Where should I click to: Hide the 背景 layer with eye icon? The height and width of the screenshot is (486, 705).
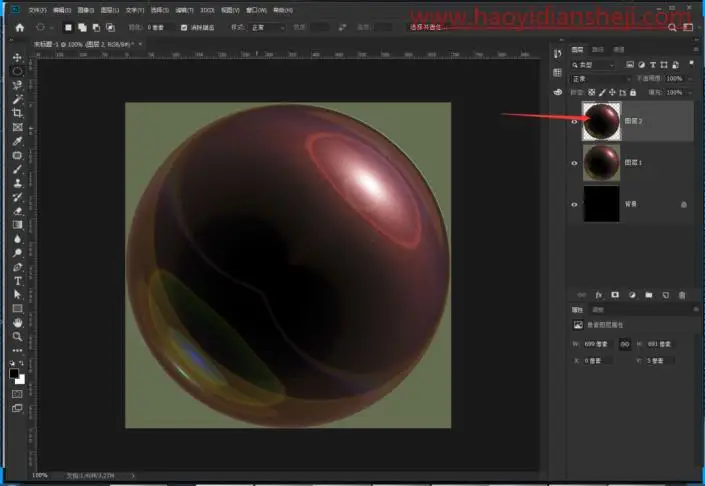click(574, 204)
